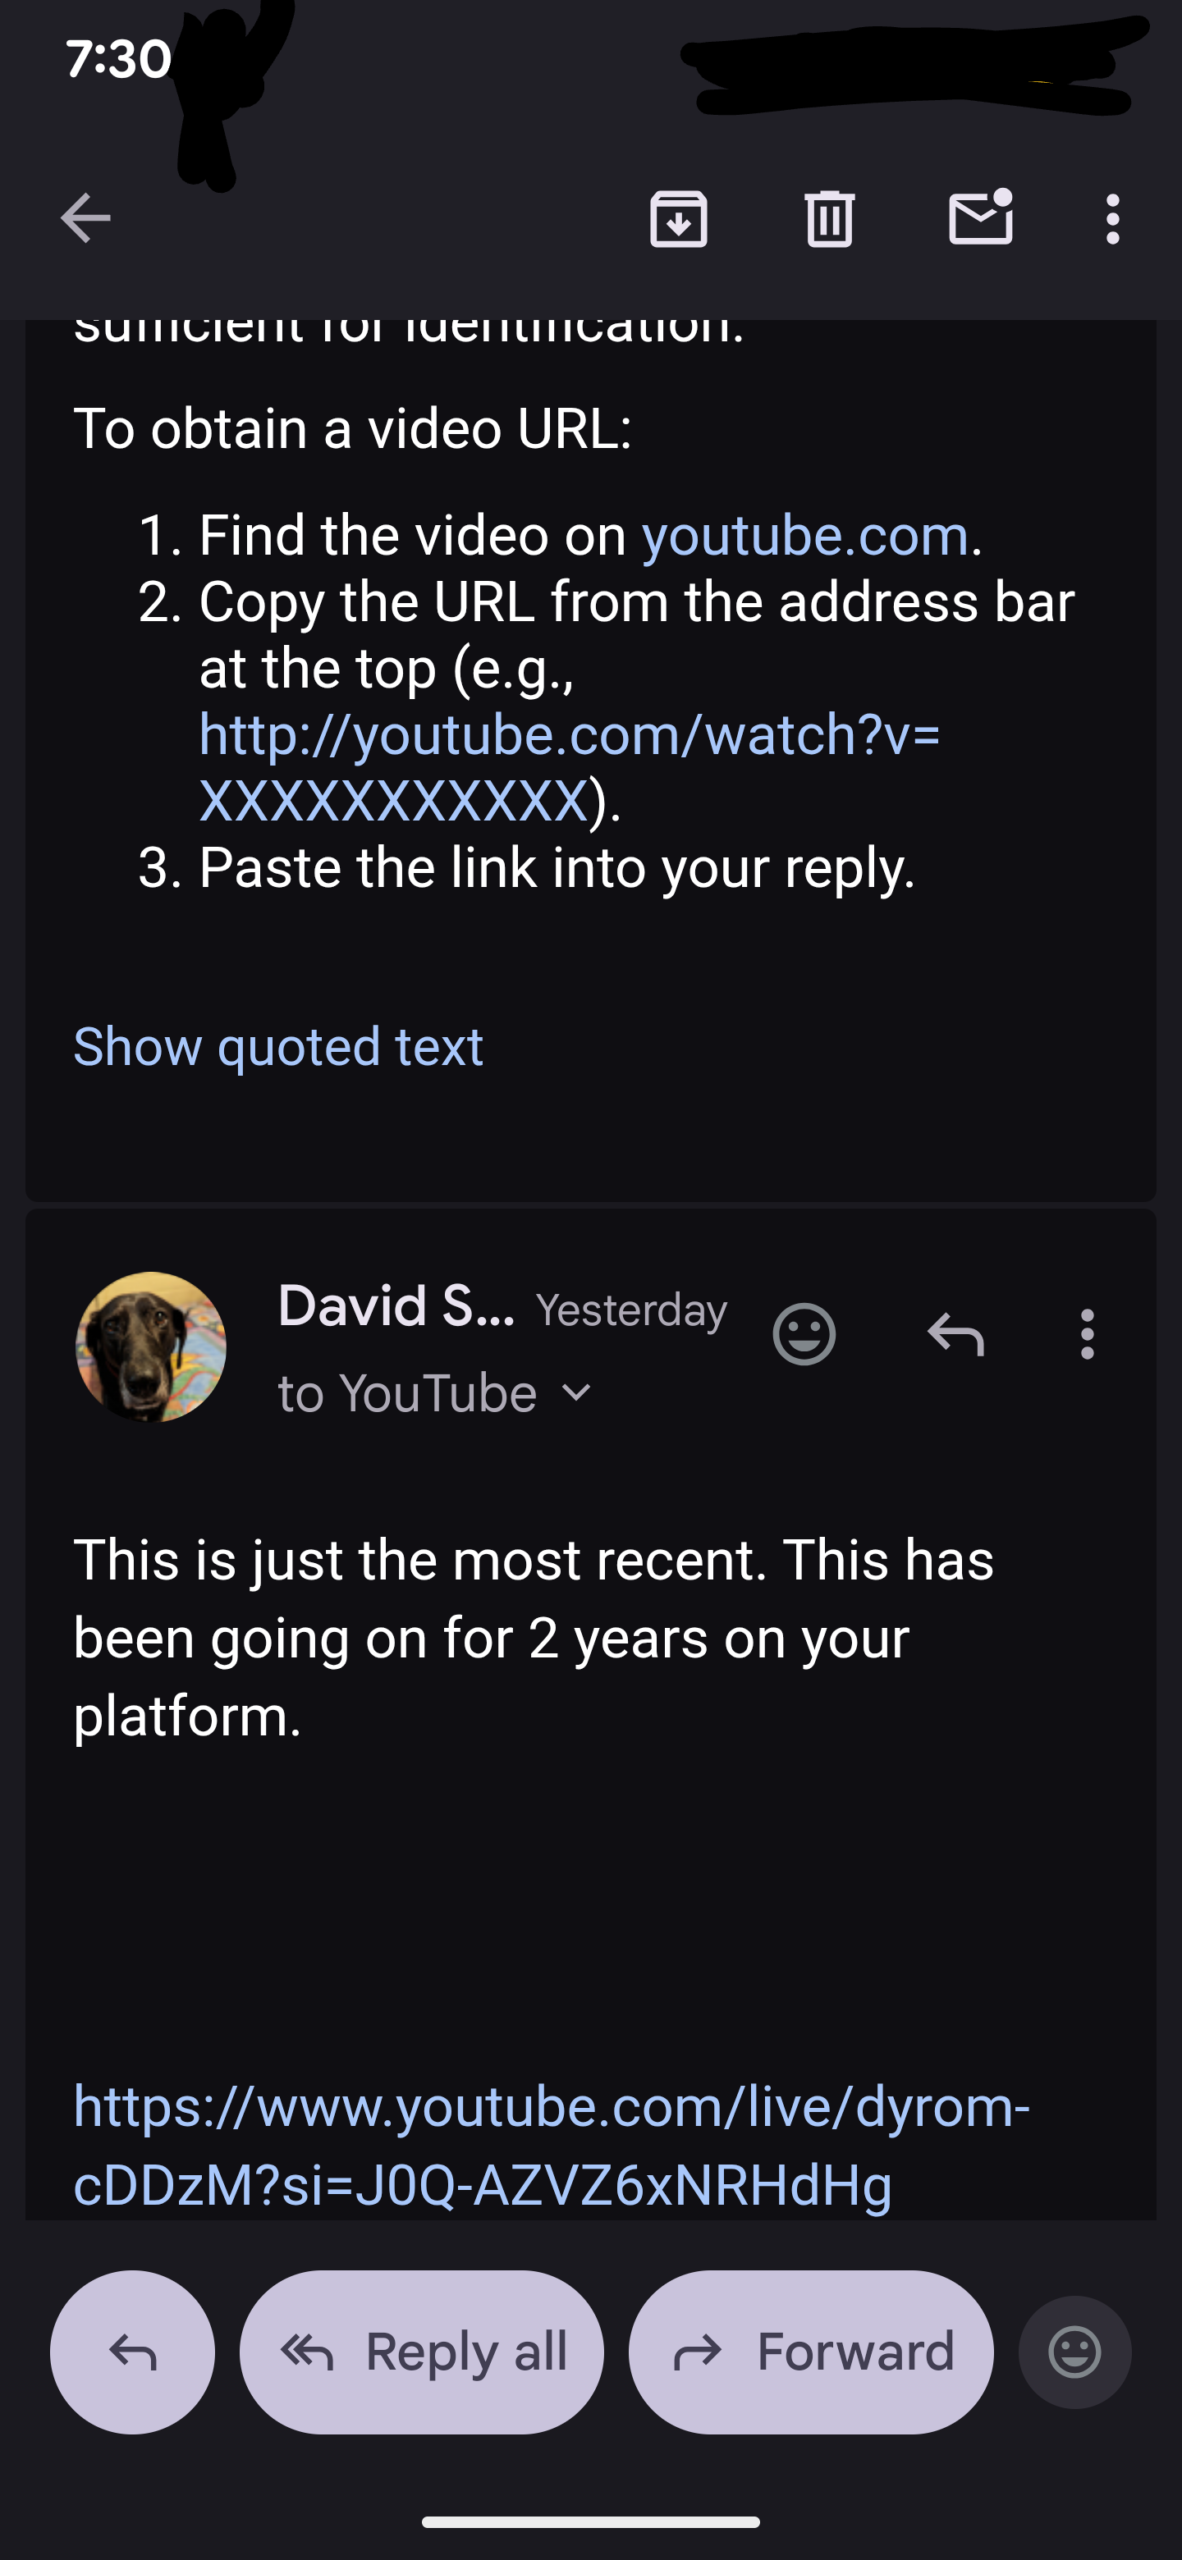1182x2560 pixels.
Task: Delete this email with trash icon
Action: pyautogui.click(x=829, y=218)
